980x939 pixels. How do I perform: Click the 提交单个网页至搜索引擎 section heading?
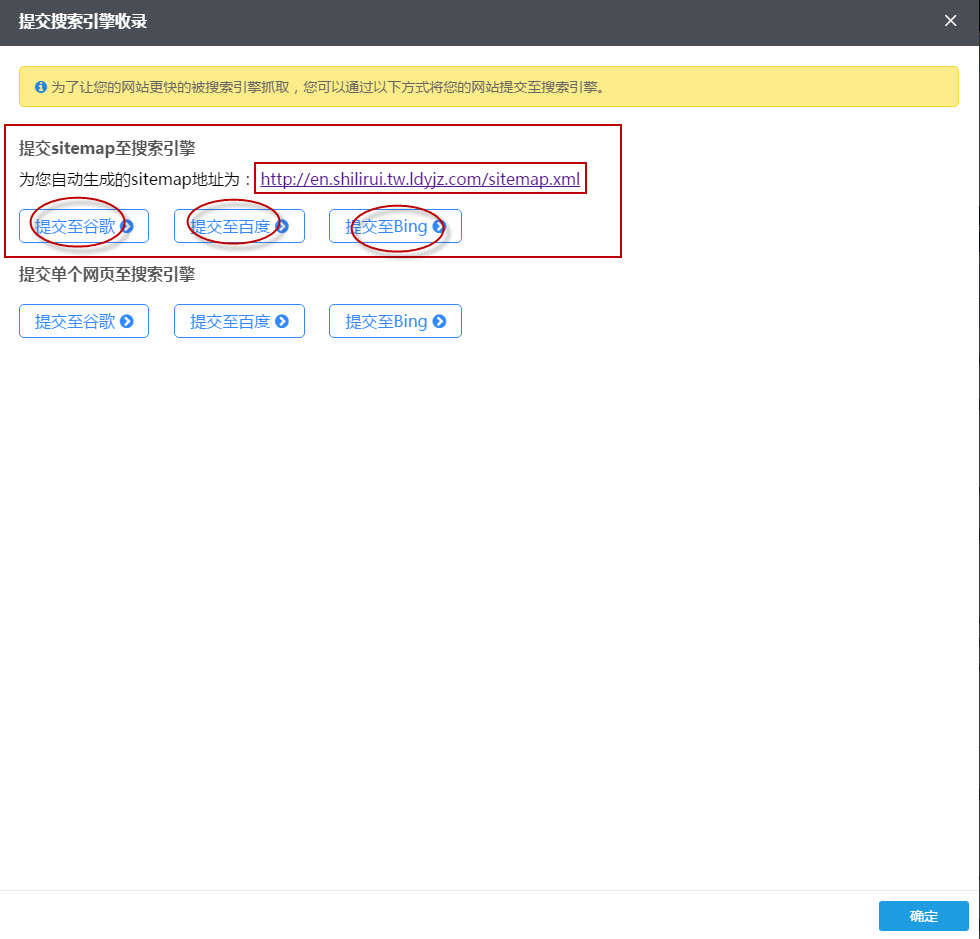click(107, 274)
